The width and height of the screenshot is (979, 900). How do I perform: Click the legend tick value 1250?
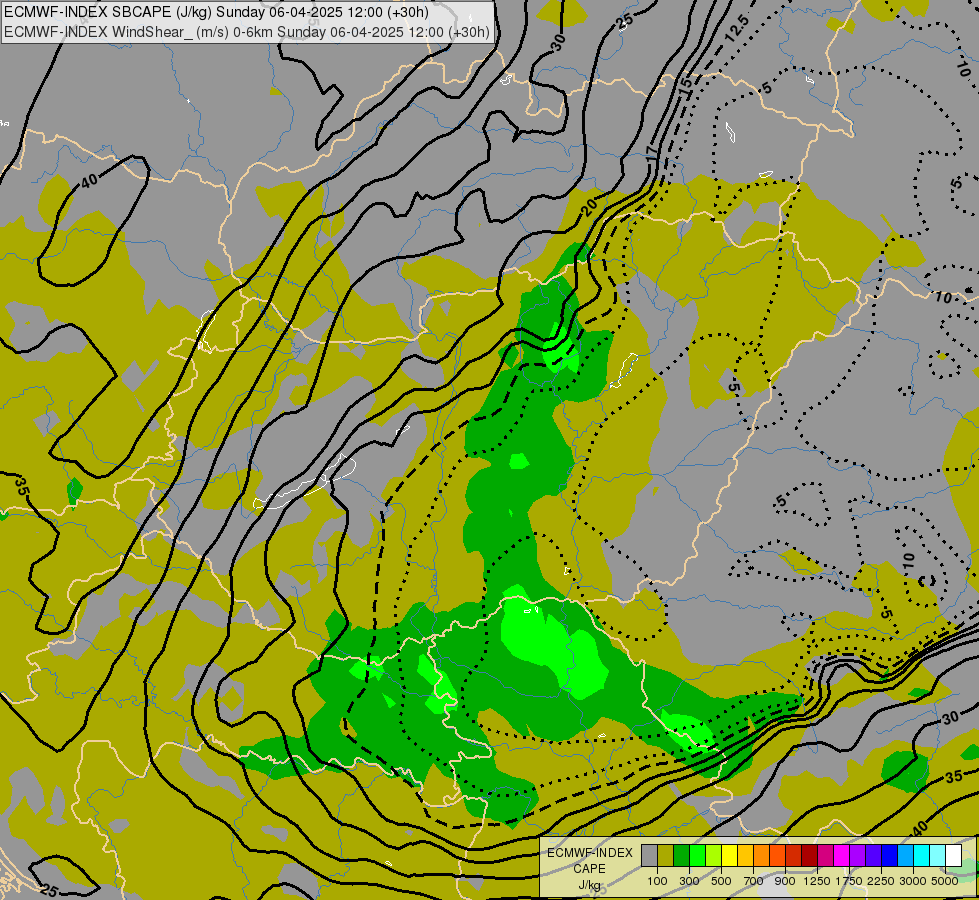(817, 881)
